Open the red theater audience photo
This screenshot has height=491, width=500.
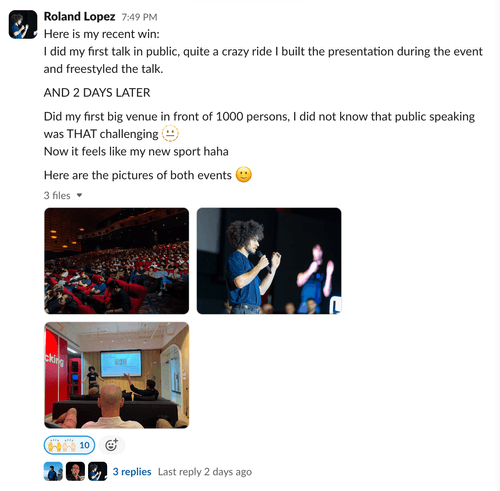[x=116, y=261]
